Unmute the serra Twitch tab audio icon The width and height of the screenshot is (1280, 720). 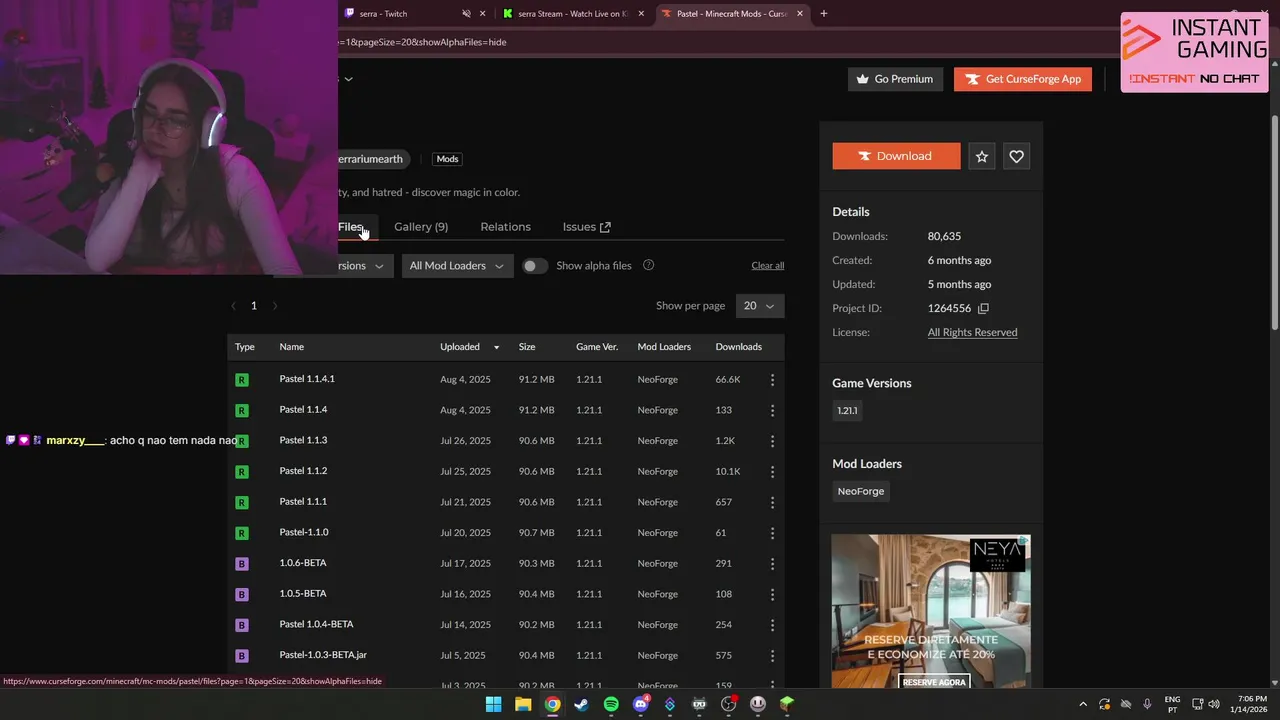pyautogui.click(x=466, y=14)
